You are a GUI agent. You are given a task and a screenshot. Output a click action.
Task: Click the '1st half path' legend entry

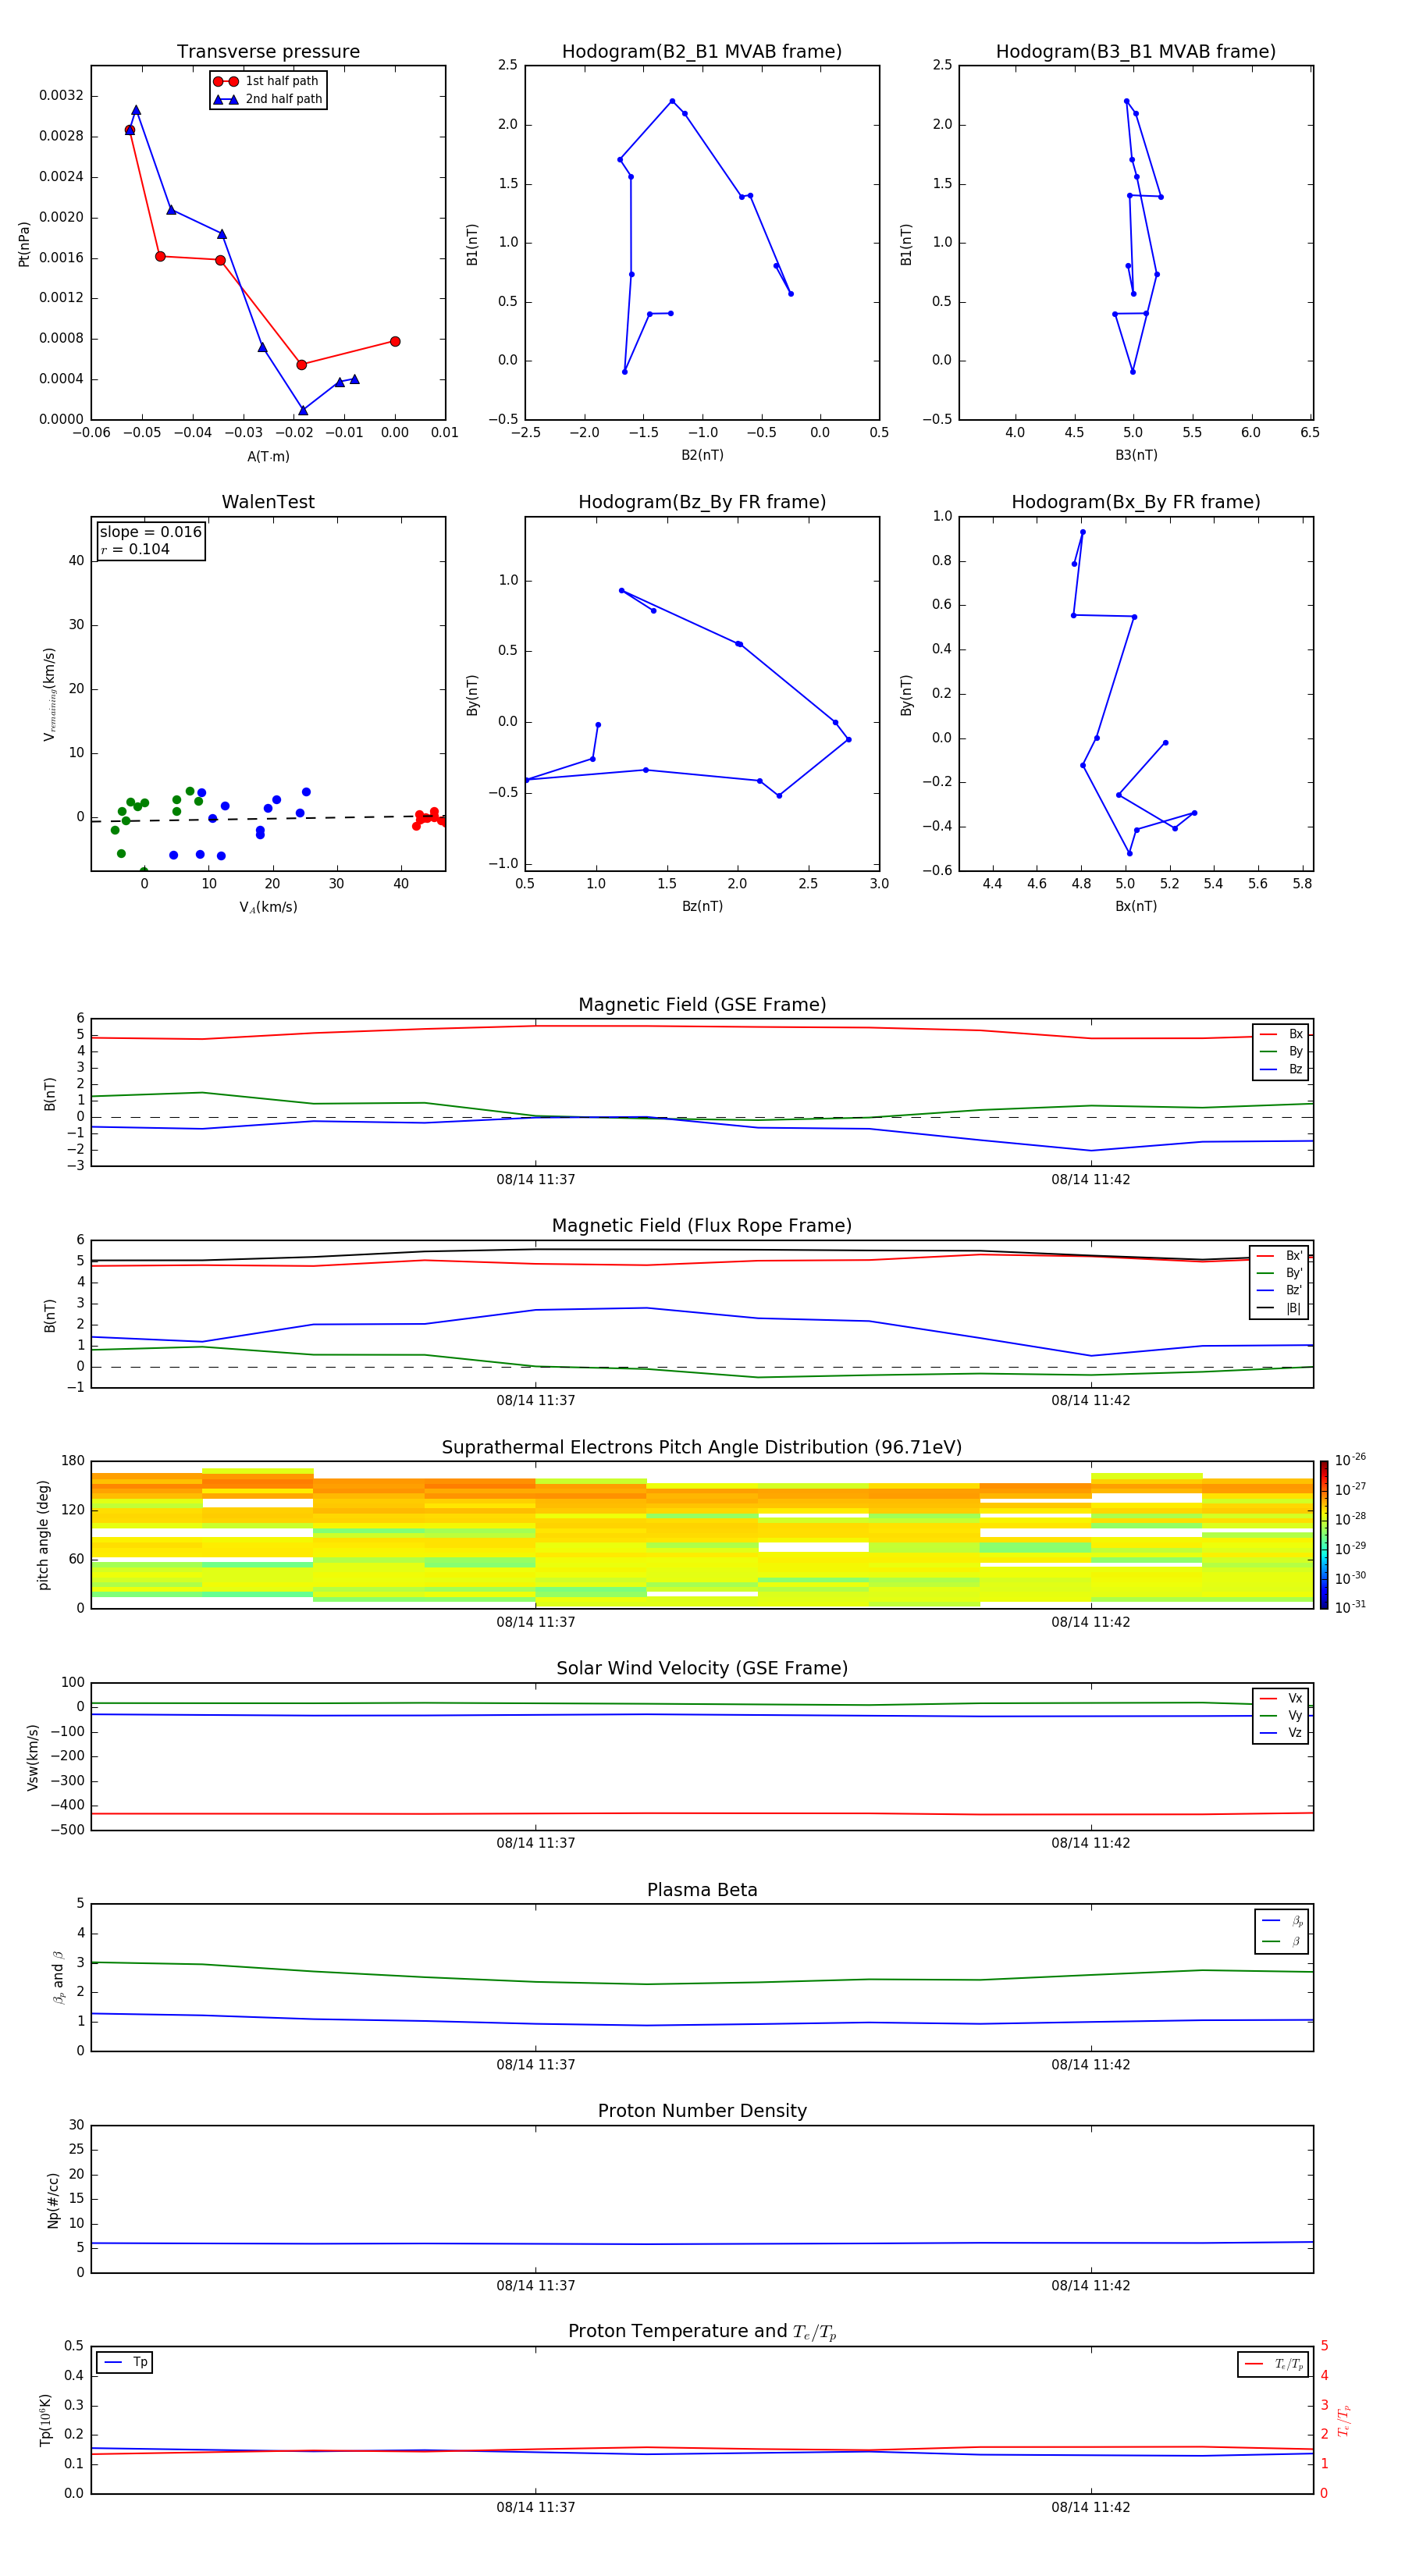(x=267, y=81)
